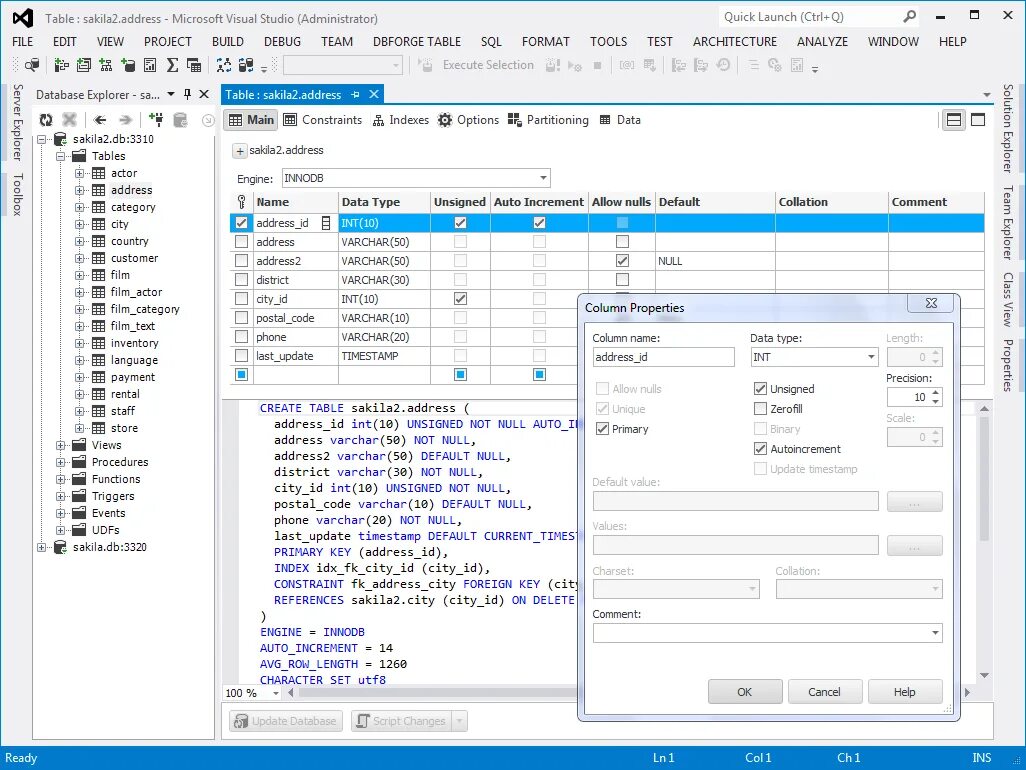Toggle Unsigned for city_id column
1026x770 pixels.
click(x=460, y=299)
